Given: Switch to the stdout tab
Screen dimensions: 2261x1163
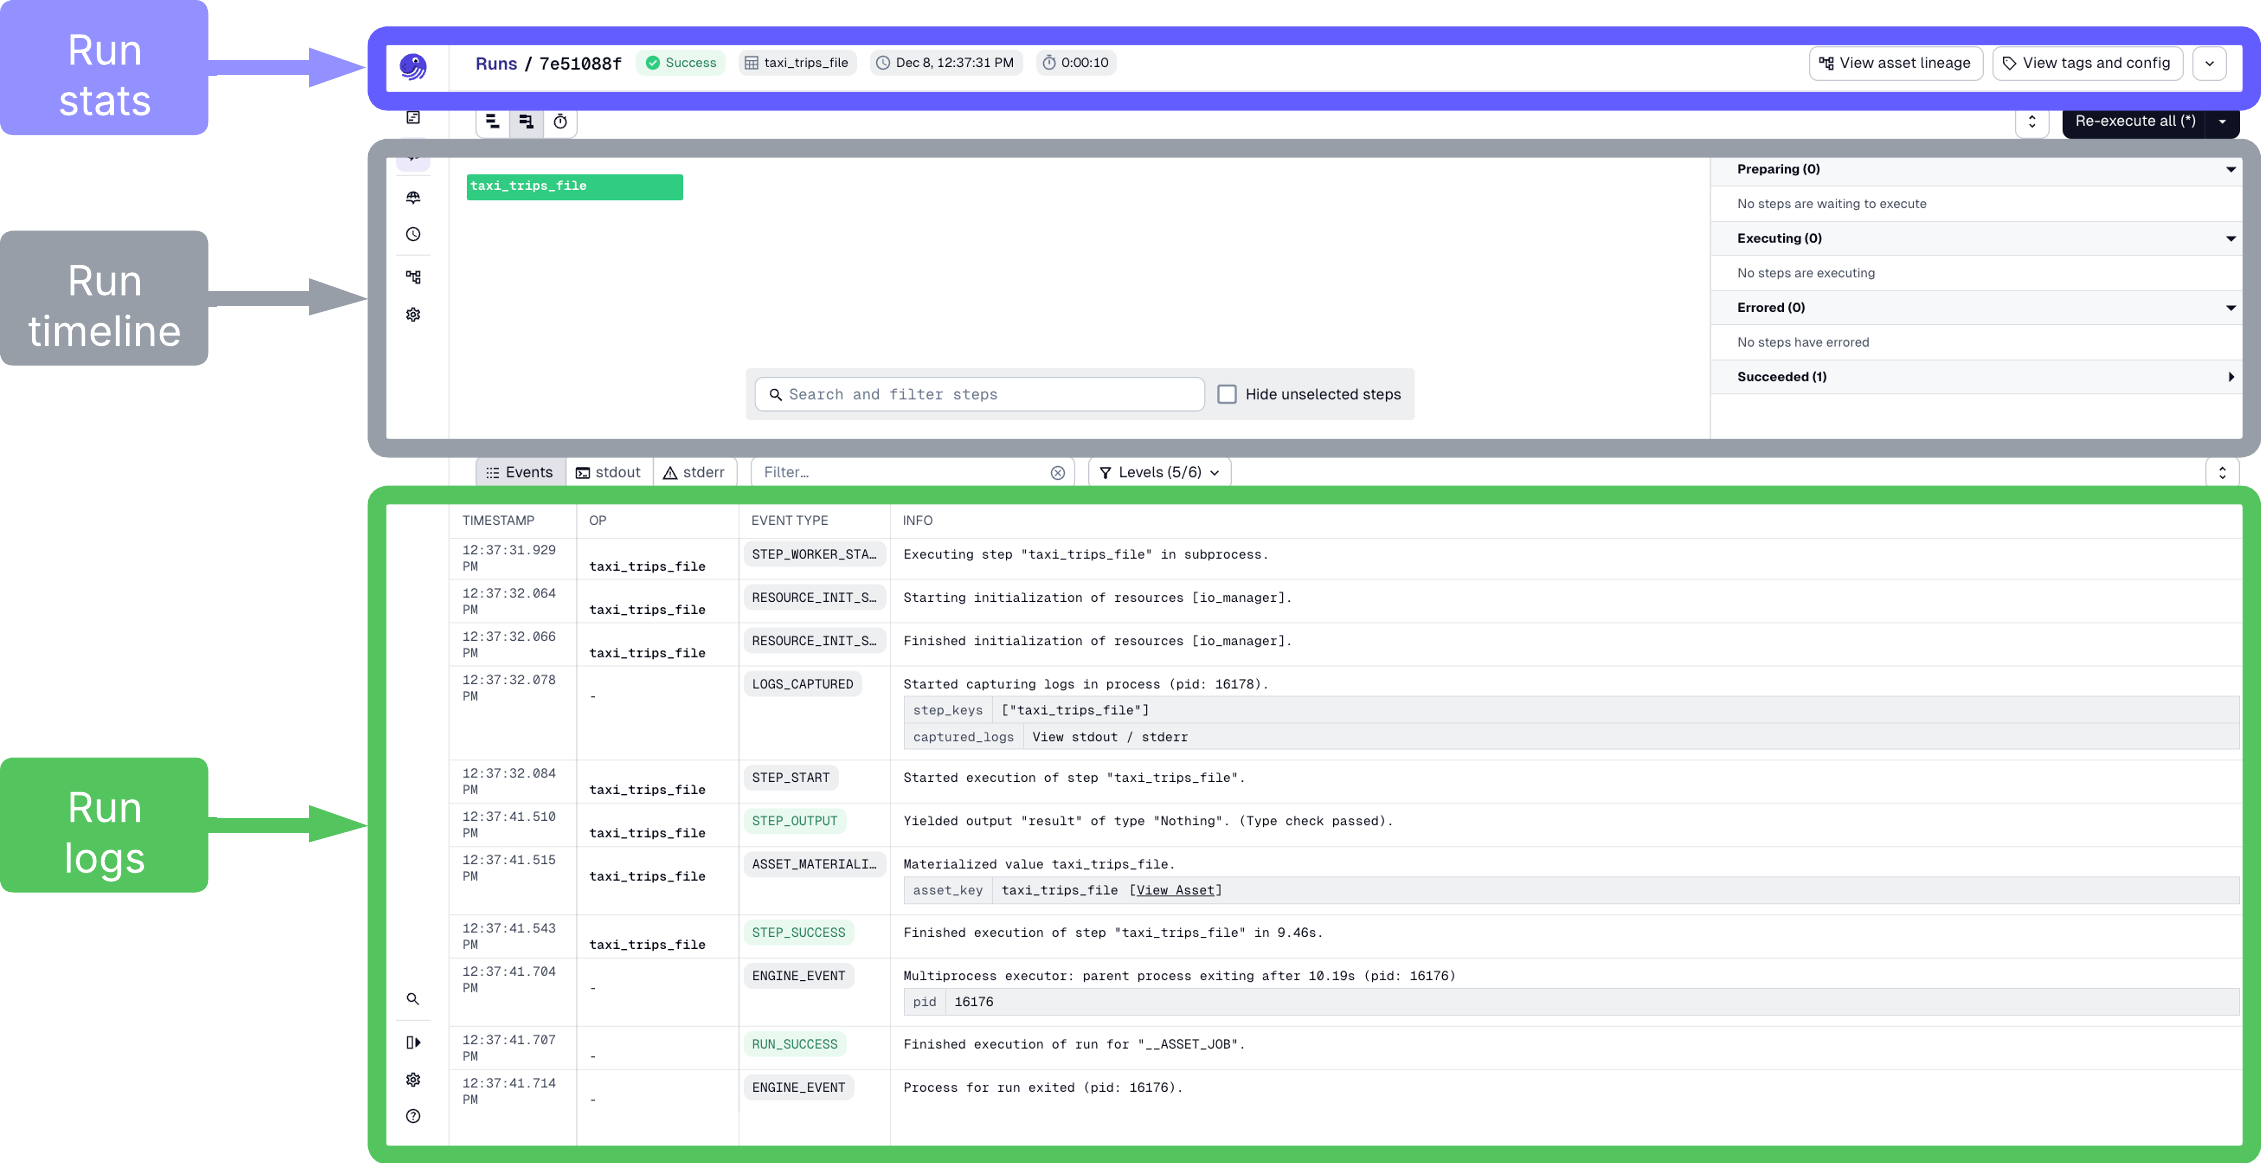Looking at the screenshot, I should pyautogui.click(x=609, y=472).
